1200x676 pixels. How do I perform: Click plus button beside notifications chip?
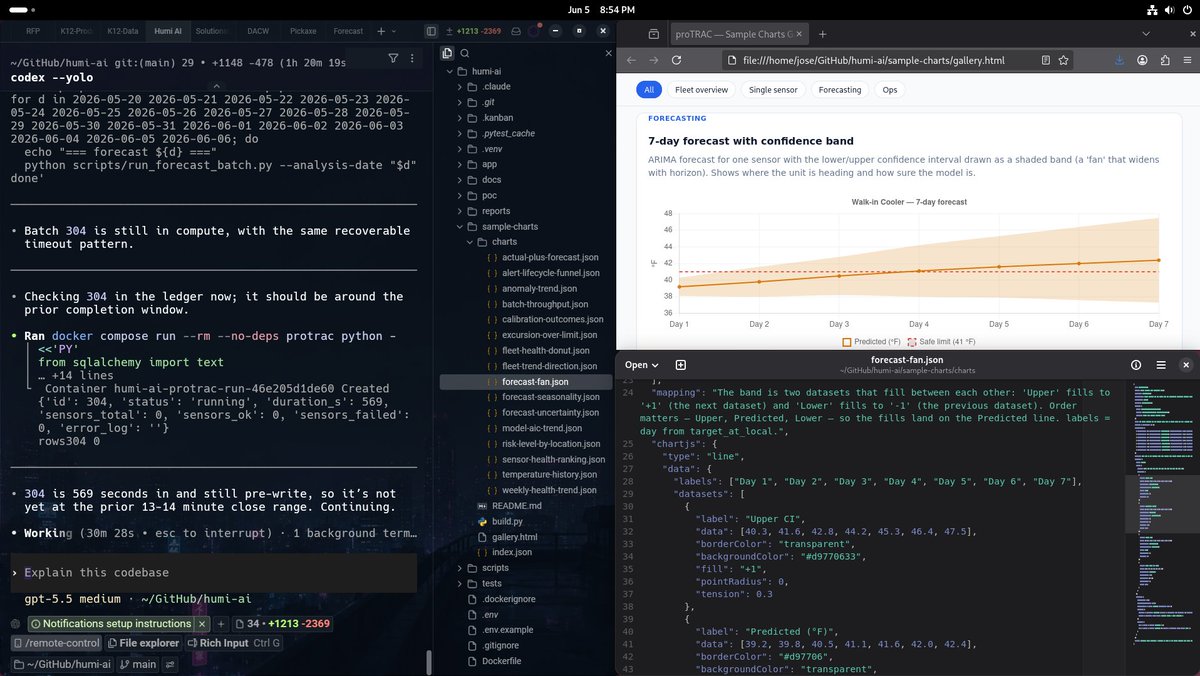tap(223, 623)
